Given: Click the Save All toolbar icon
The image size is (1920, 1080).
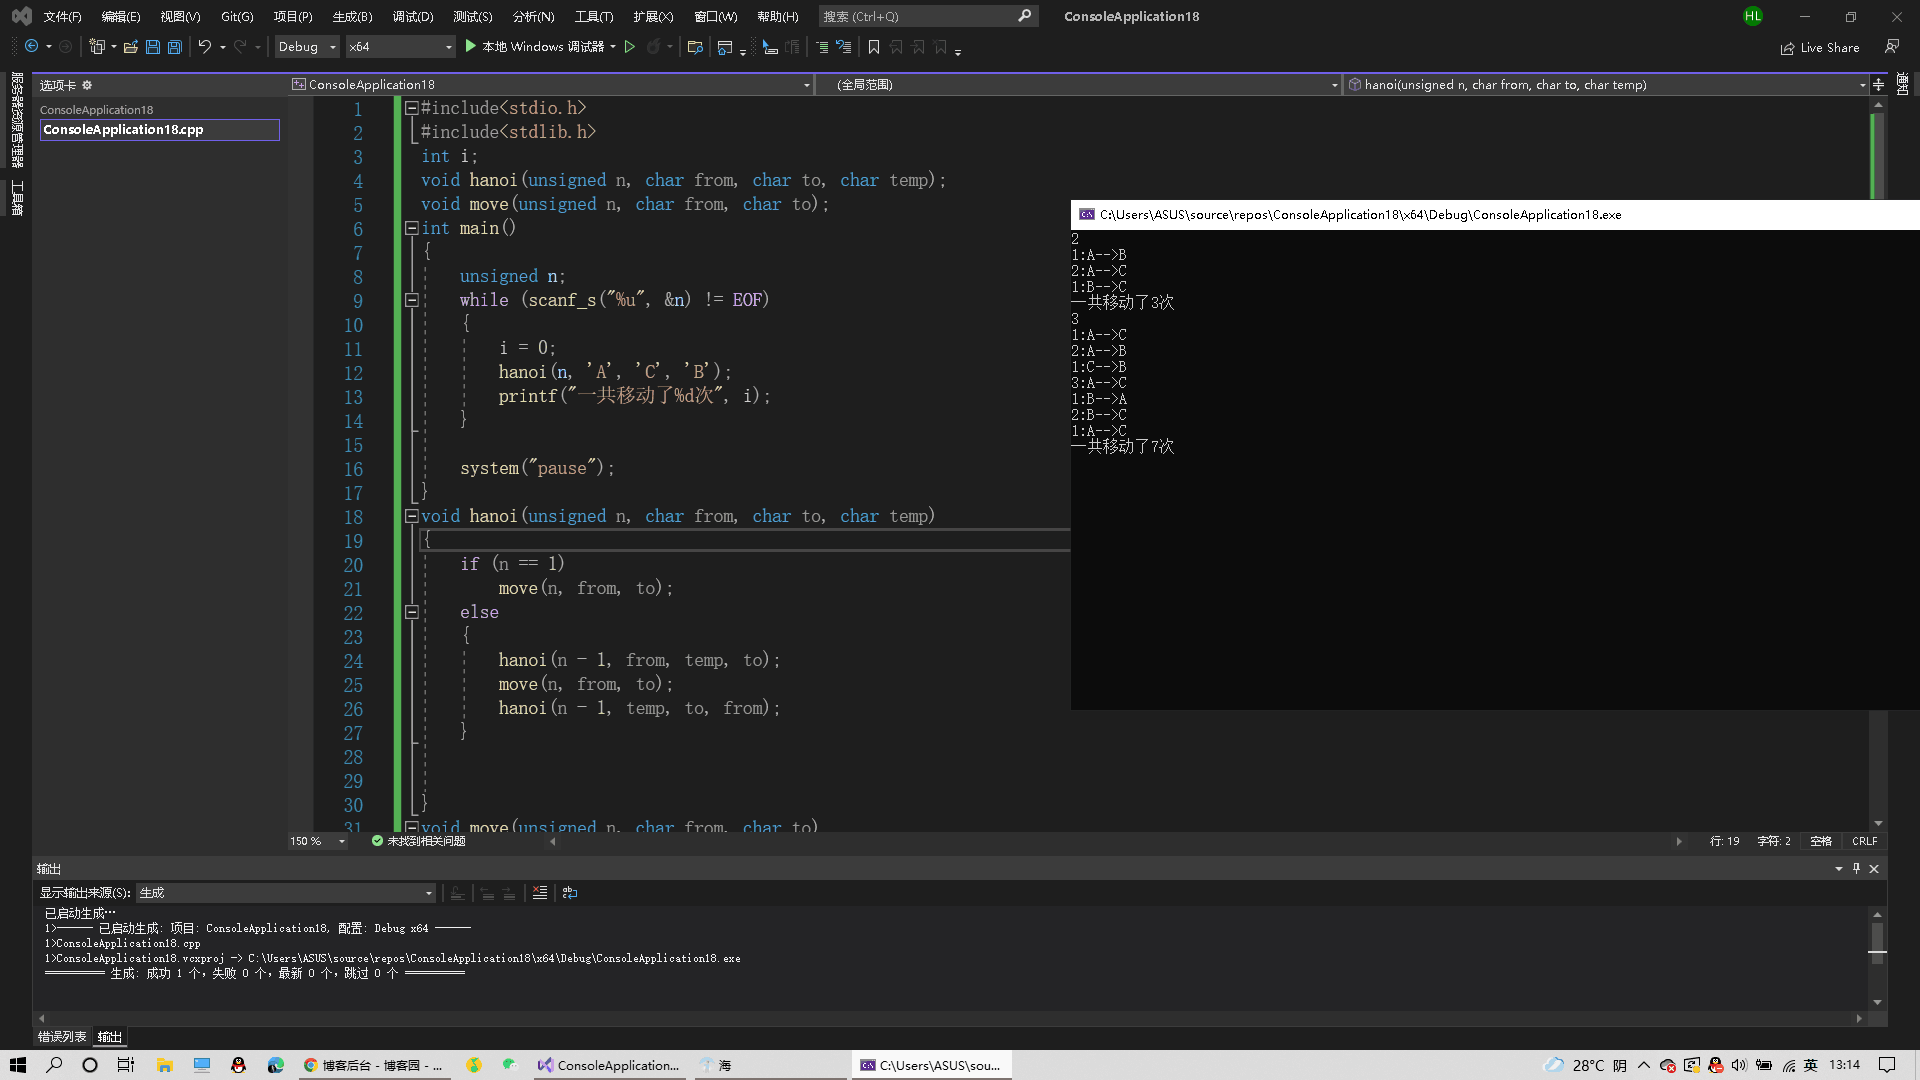Looking at the screenshot, I should point(175,47).
